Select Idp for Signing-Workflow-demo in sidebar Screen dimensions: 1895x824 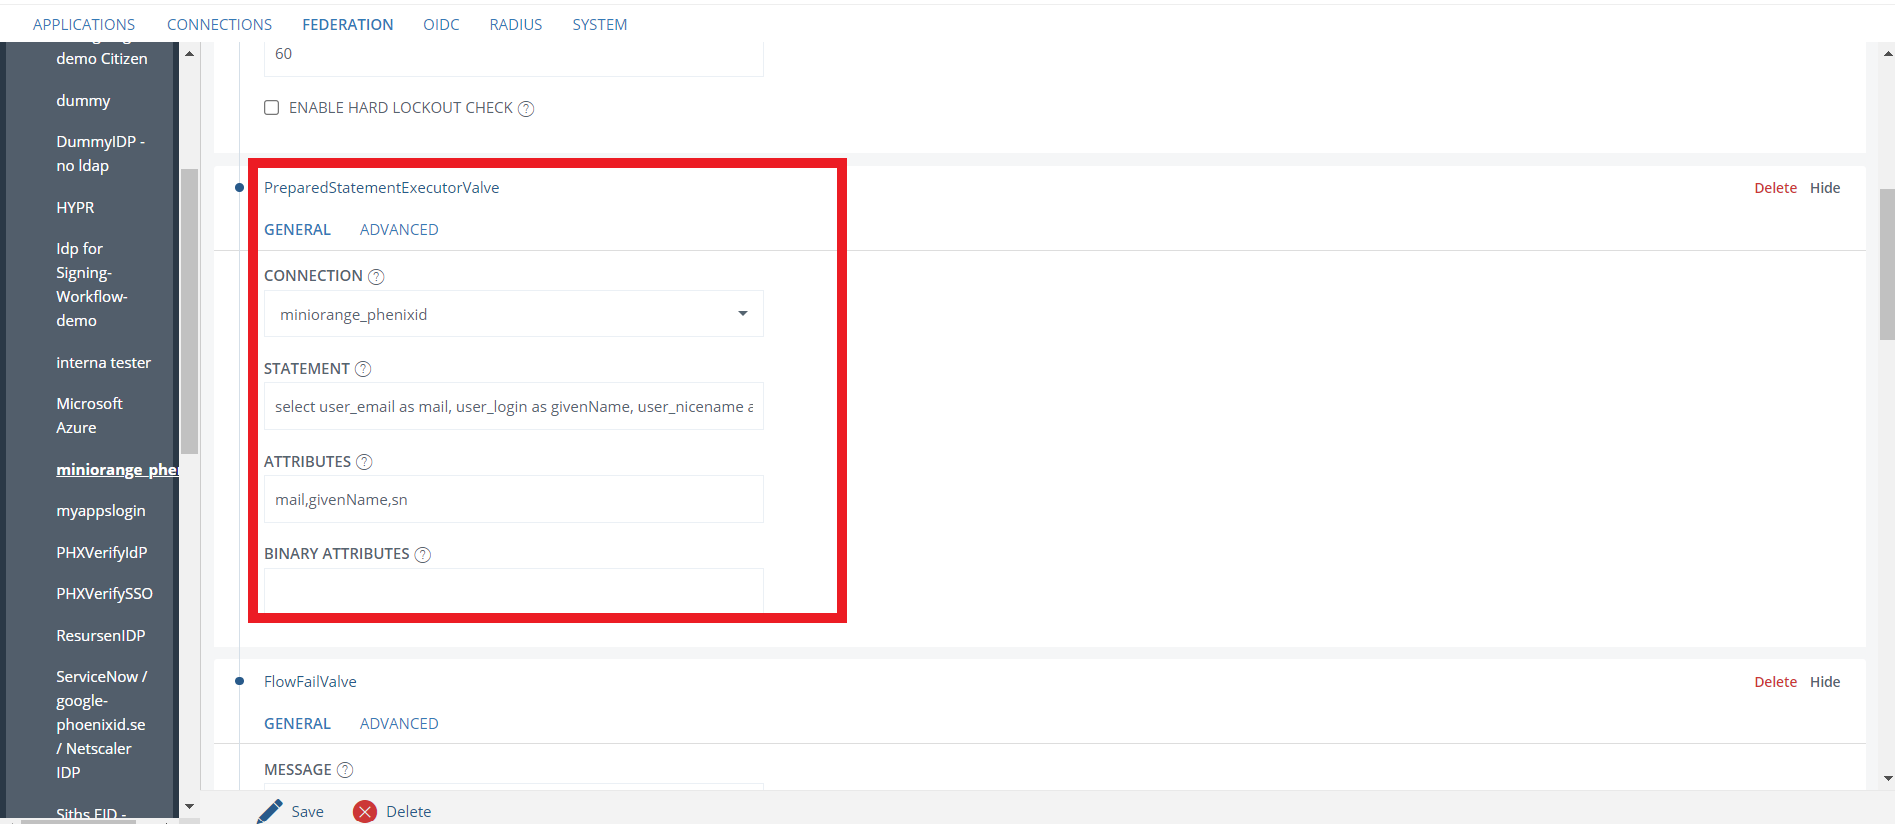click(92, 285)
